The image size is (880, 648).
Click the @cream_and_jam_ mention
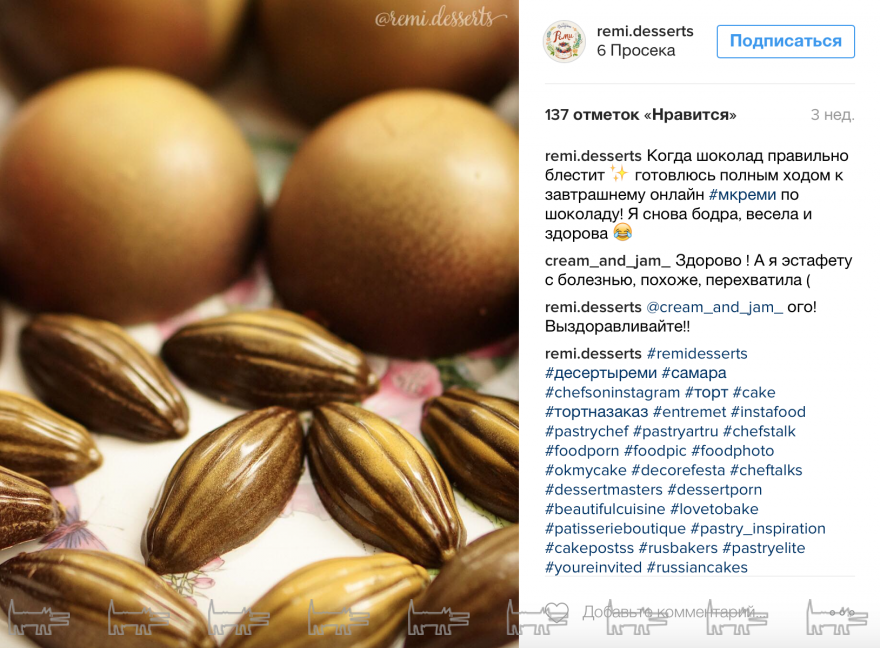pyautogui.click(x=714, y=307)
